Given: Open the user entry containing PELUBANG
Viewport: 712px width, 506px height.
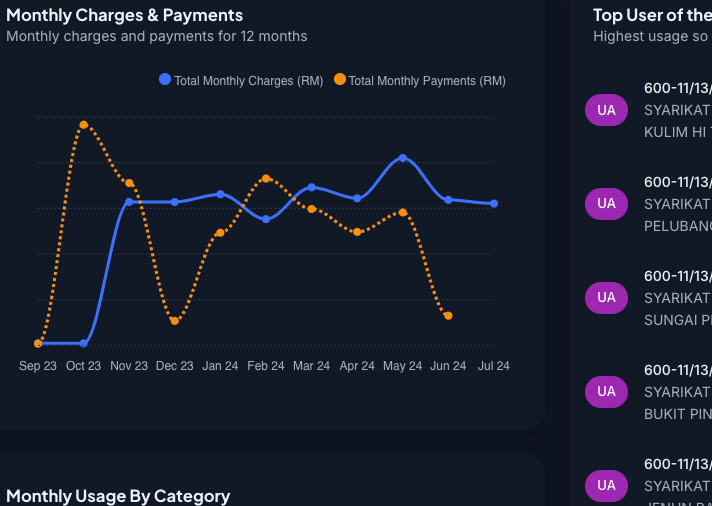Looking at the screenshot, I should click(677, 203).
